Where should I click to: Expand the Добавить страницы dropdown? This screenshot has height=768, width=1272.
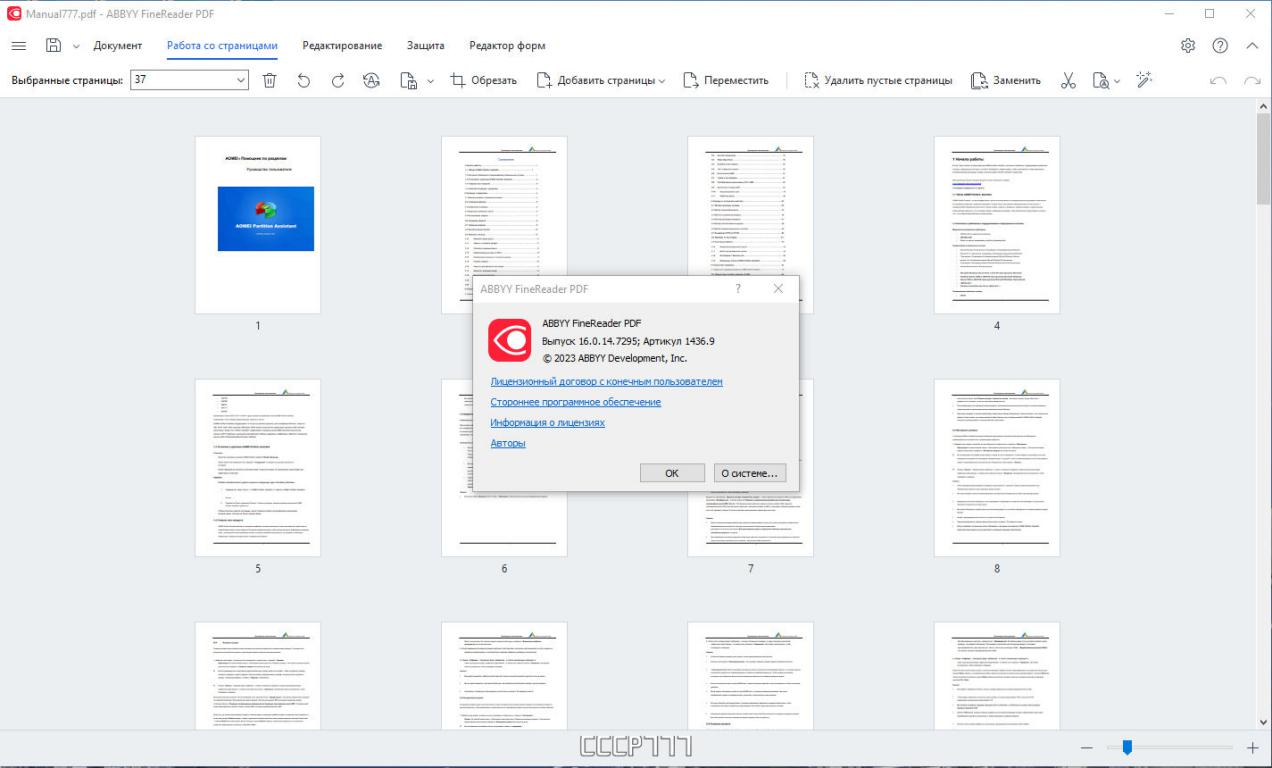point(662,81)
